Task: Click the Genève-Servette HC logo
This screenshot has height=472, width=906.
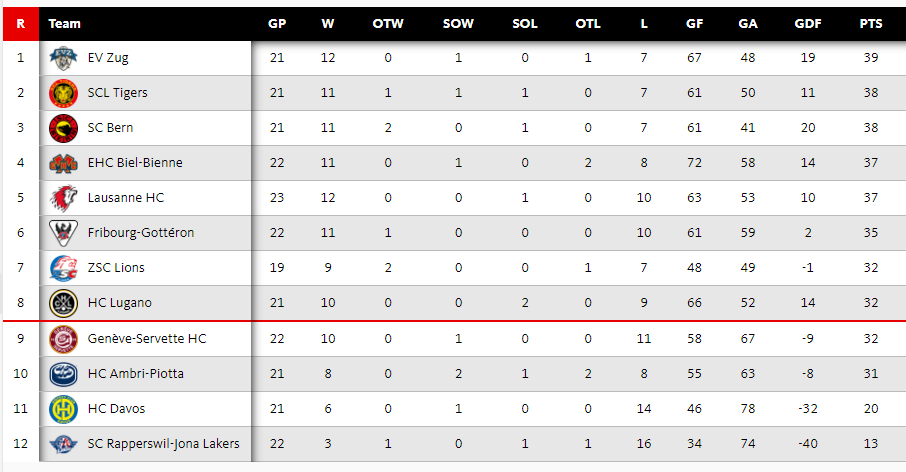Action: point(63,339)
